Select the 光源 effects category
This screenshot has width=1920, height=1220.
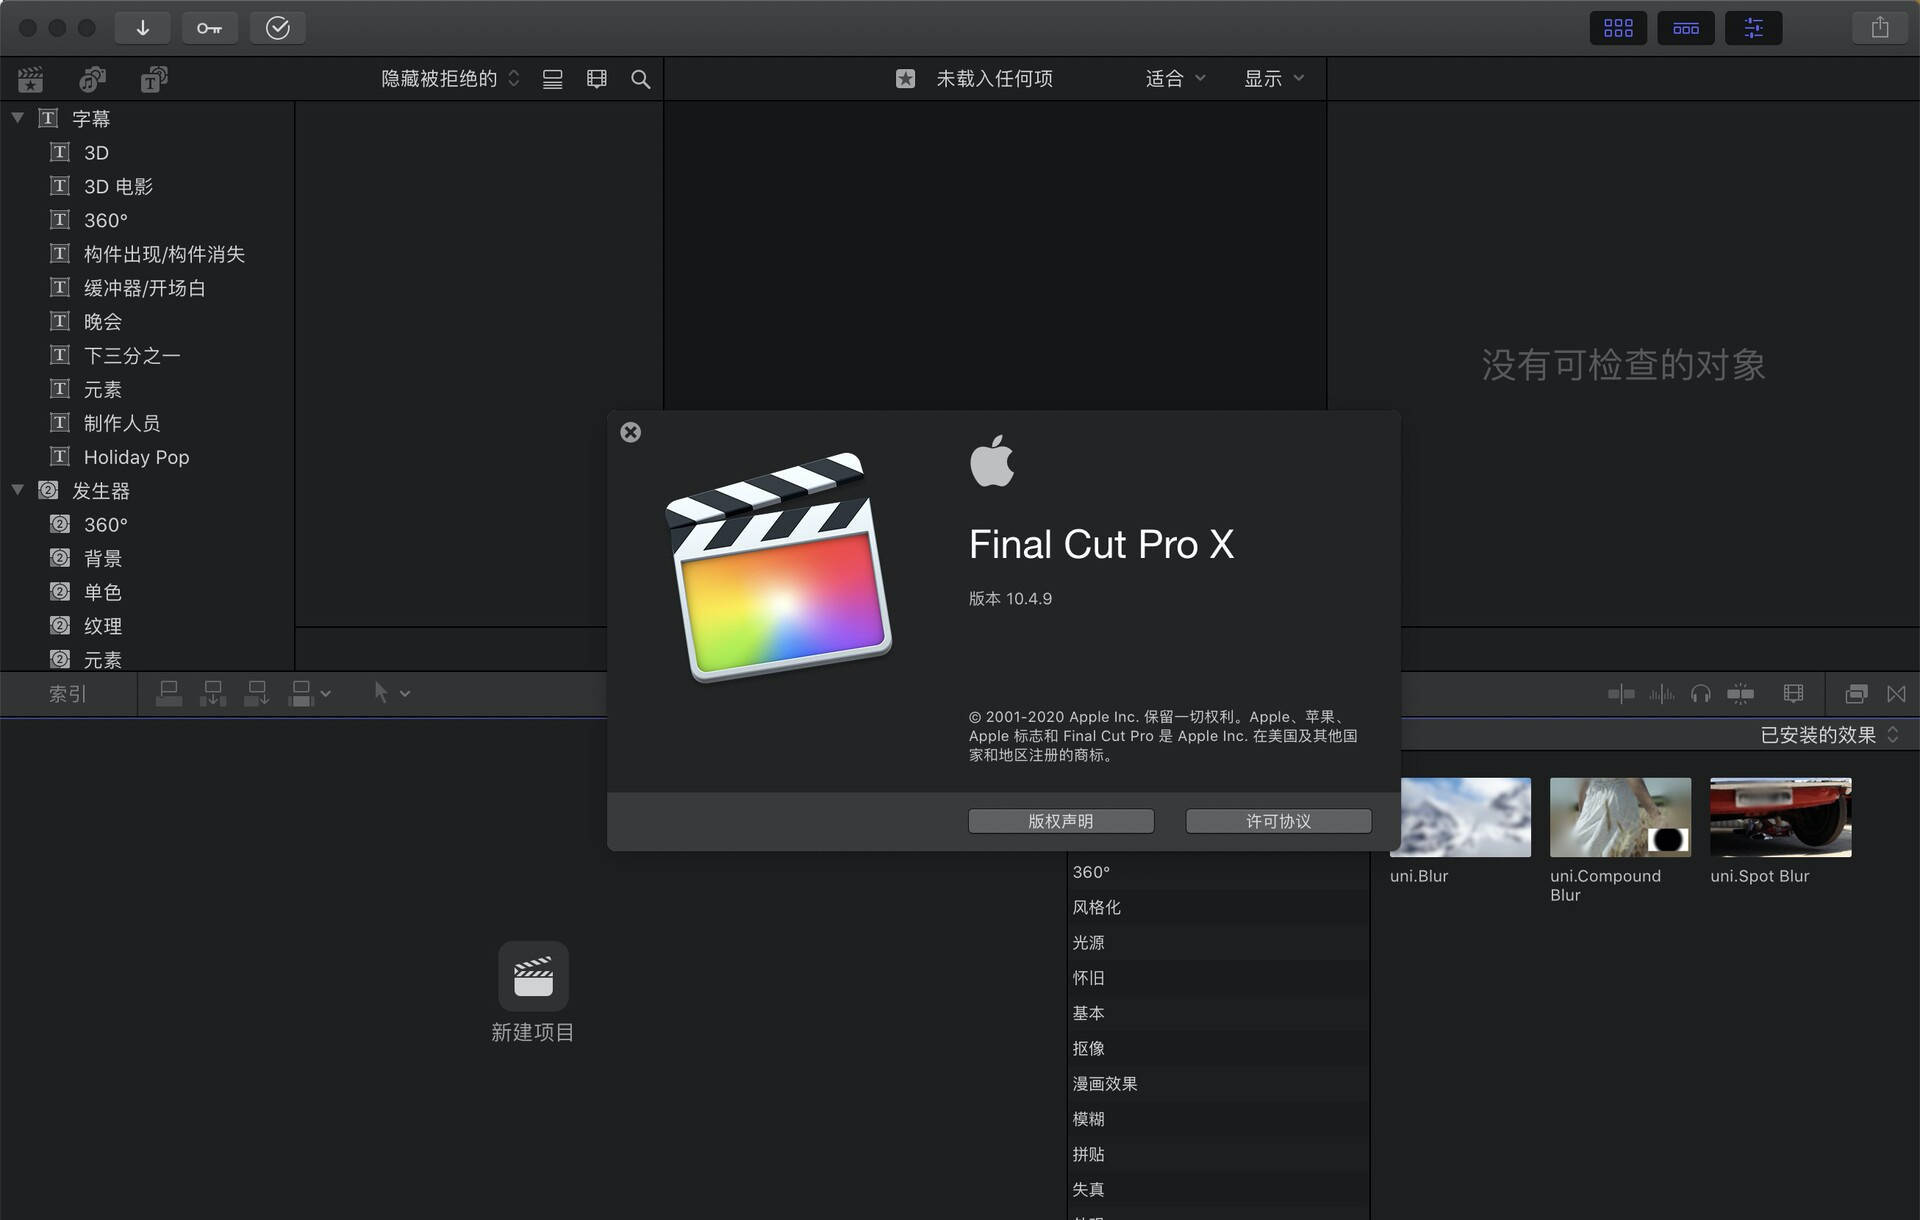1218,943
